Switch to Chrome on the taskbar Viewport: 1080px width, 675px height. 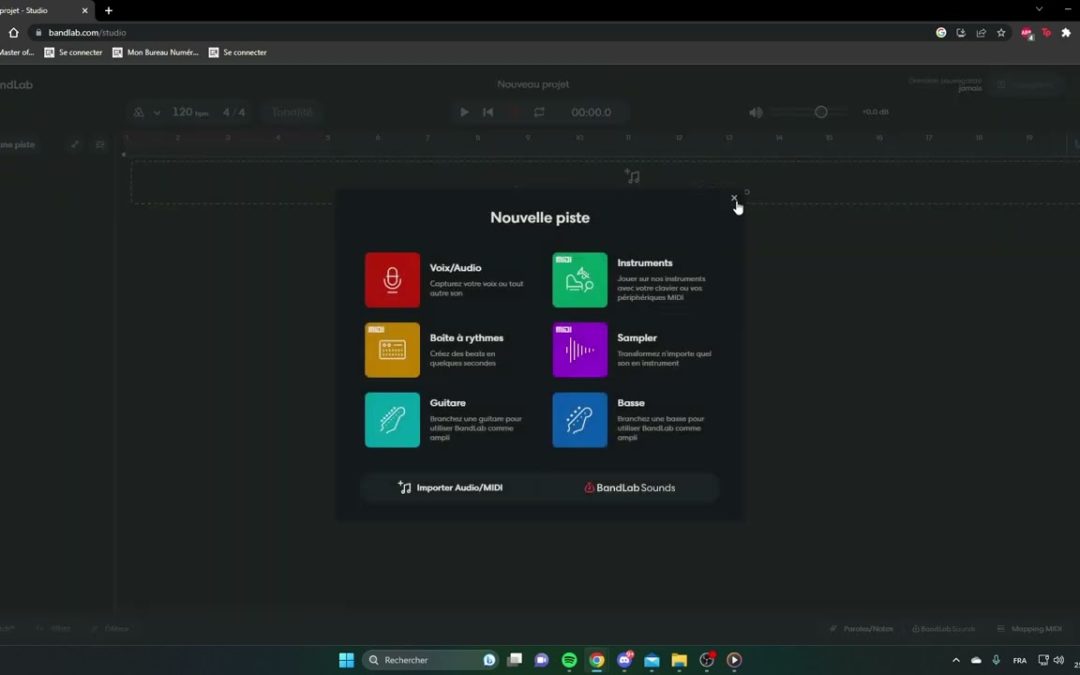pos(596,660)
